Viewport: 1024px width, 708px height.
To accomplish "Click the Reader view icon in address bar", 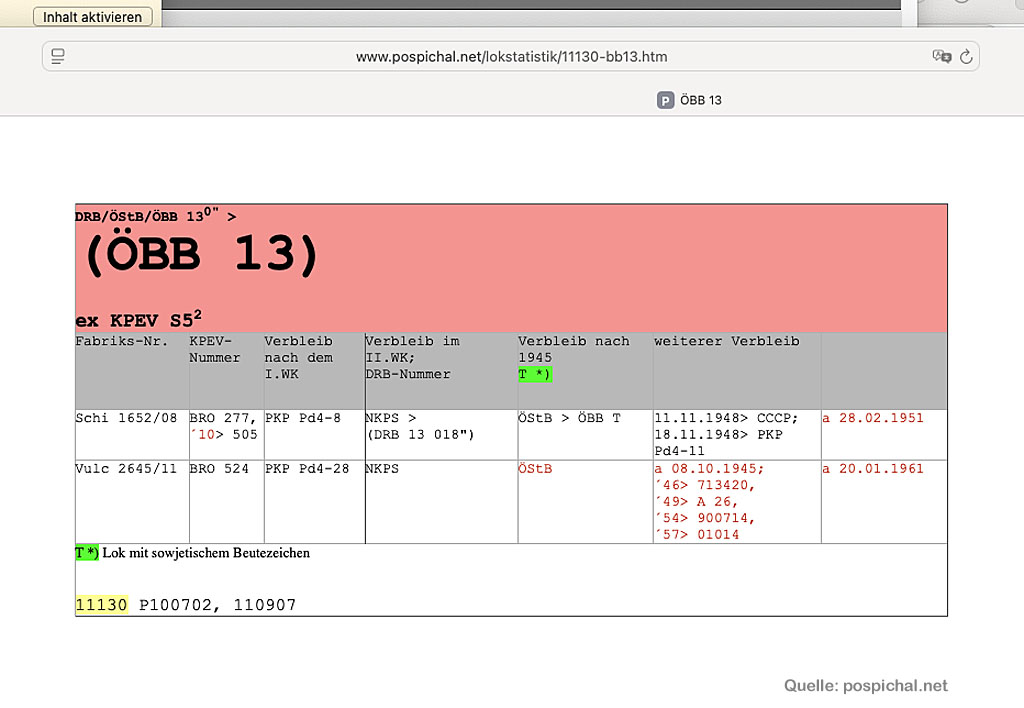I will [x=58, y=56].
